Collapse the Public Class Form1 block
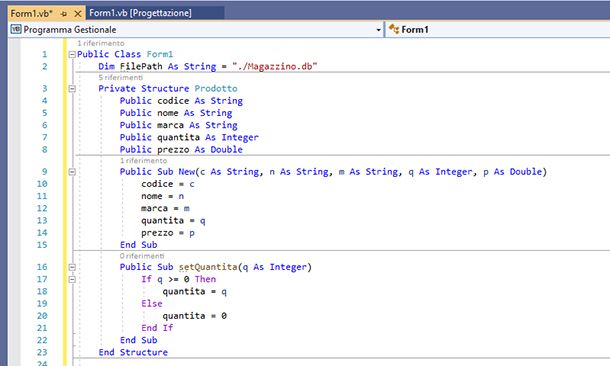Image resolution: width=610 pixels, height=366 pixels. click(72, 54)
